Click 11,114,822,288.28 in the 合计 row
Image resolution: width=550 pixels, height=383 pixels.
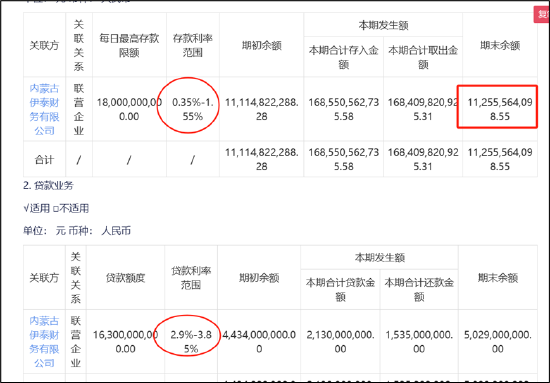261,159
